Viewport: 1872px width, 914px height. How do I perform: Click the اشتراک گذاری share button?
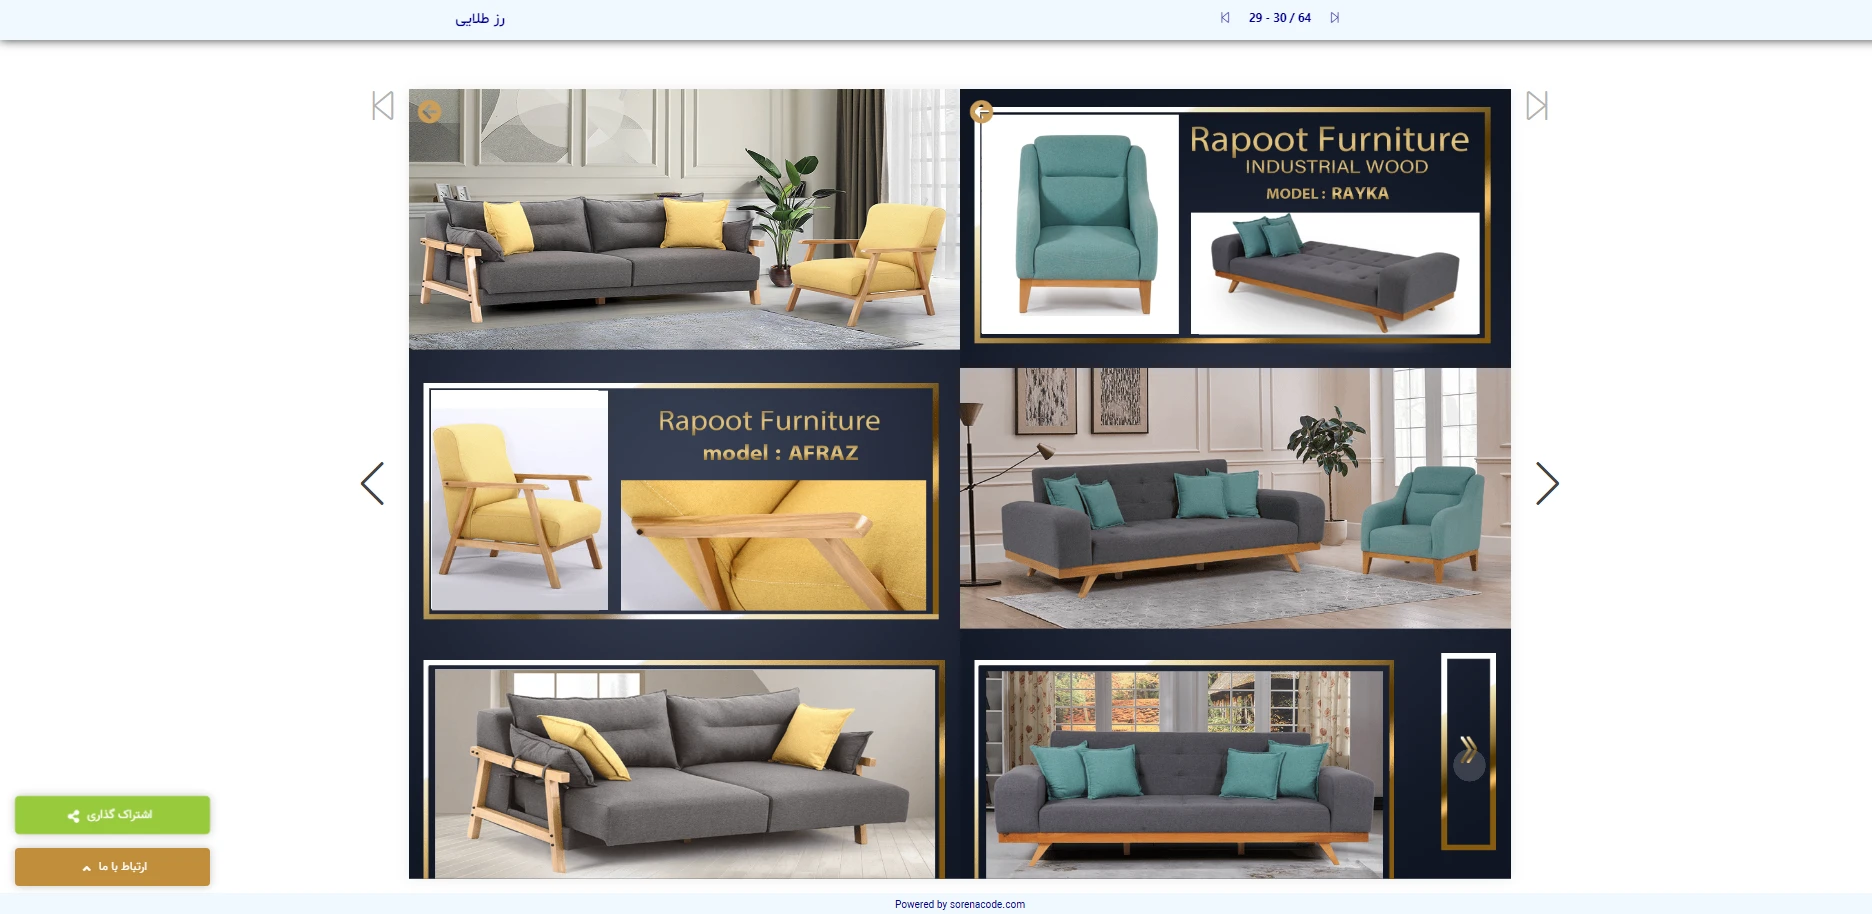112,815
